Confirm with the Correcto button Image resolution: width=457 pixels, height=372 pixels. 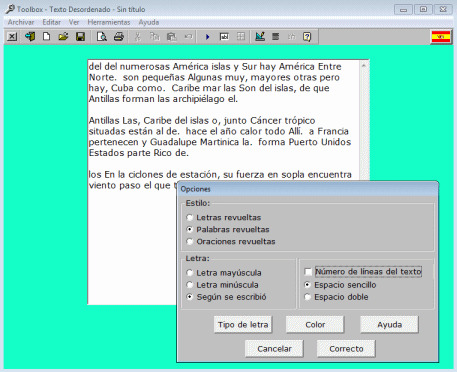click(x=346, y=349)
